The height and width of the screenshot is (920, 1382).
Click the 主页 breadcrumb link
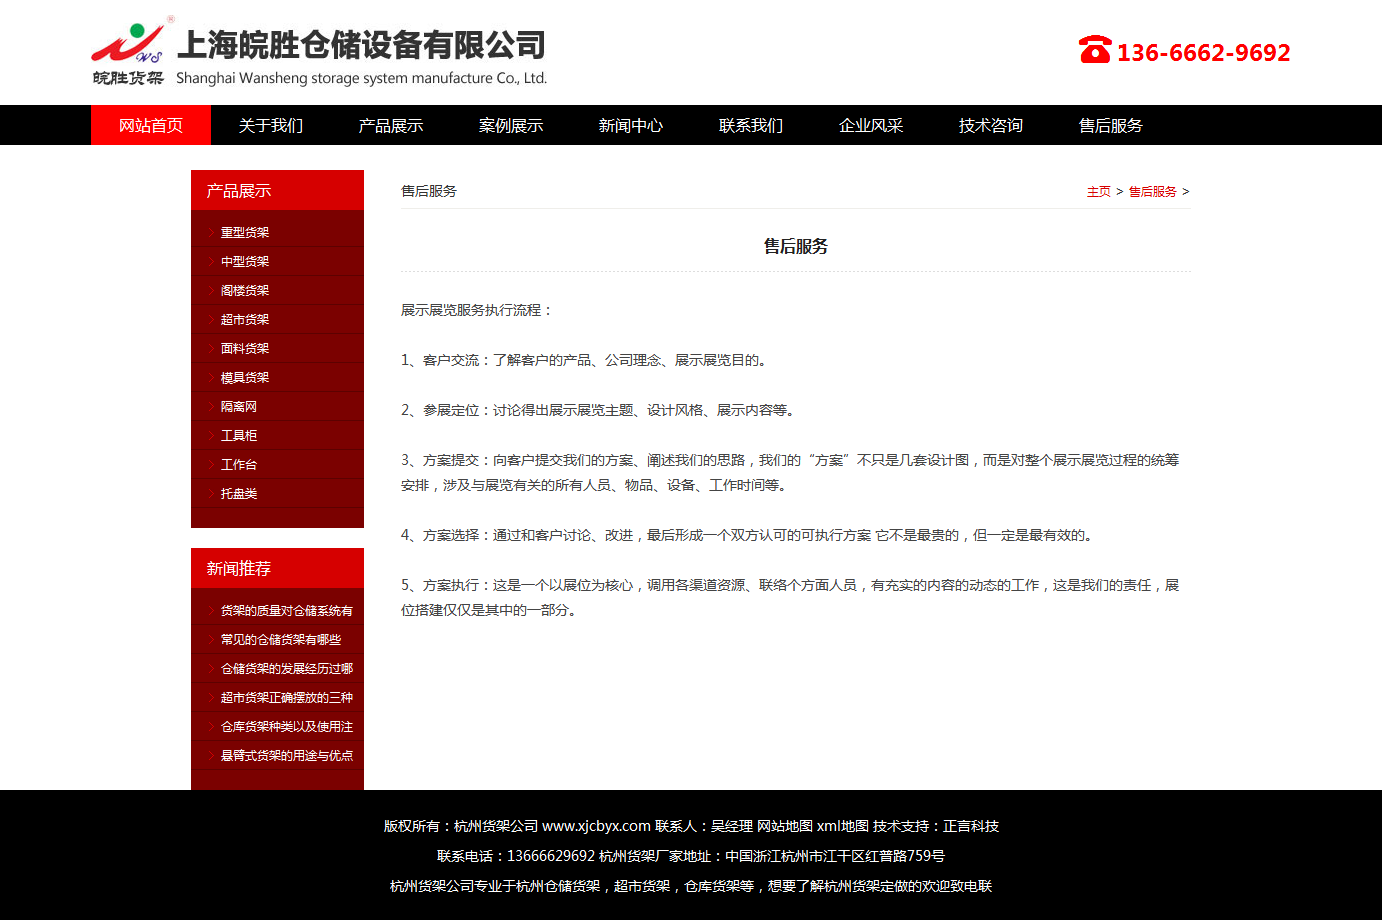1098,191
